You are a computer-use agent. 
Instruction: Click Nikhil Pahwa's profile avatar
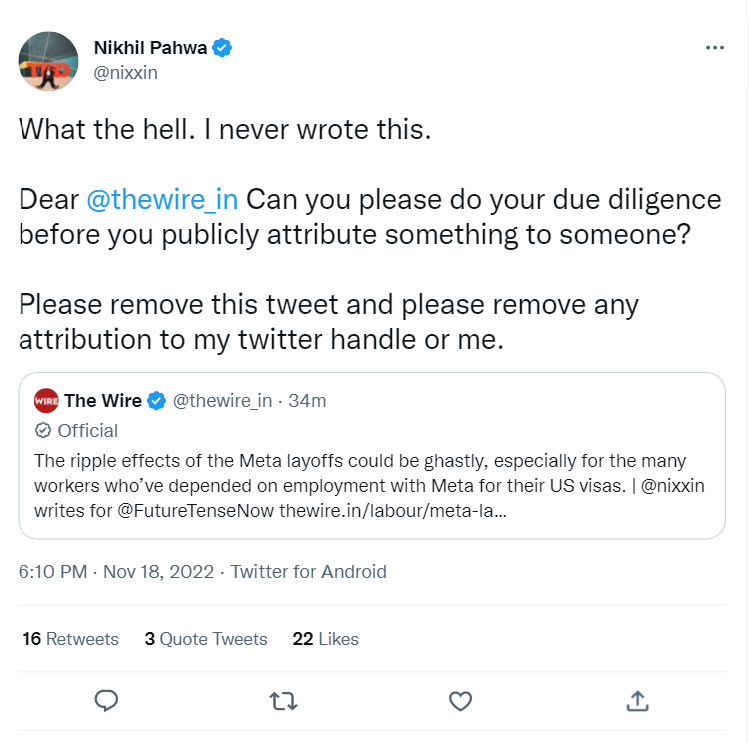[48, 61]
